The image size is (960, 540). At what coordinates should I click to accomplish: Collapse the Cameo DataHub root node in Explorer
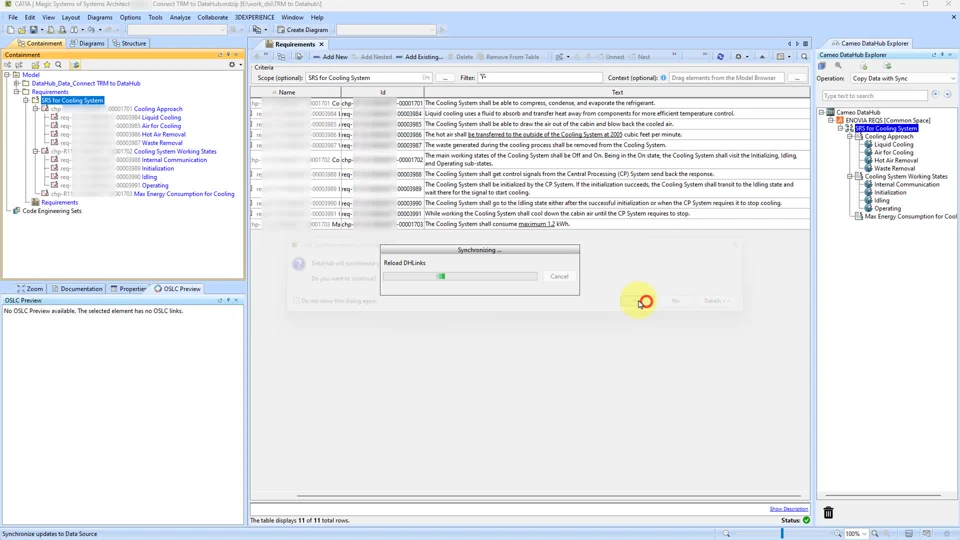click(x=822, y=113)
